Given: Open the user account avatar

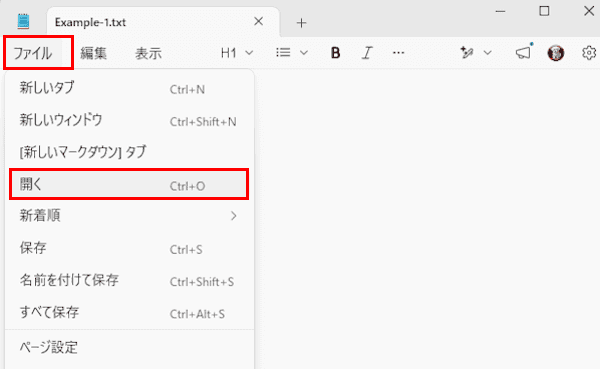Looking at the screenshot, I should (556, 53).
